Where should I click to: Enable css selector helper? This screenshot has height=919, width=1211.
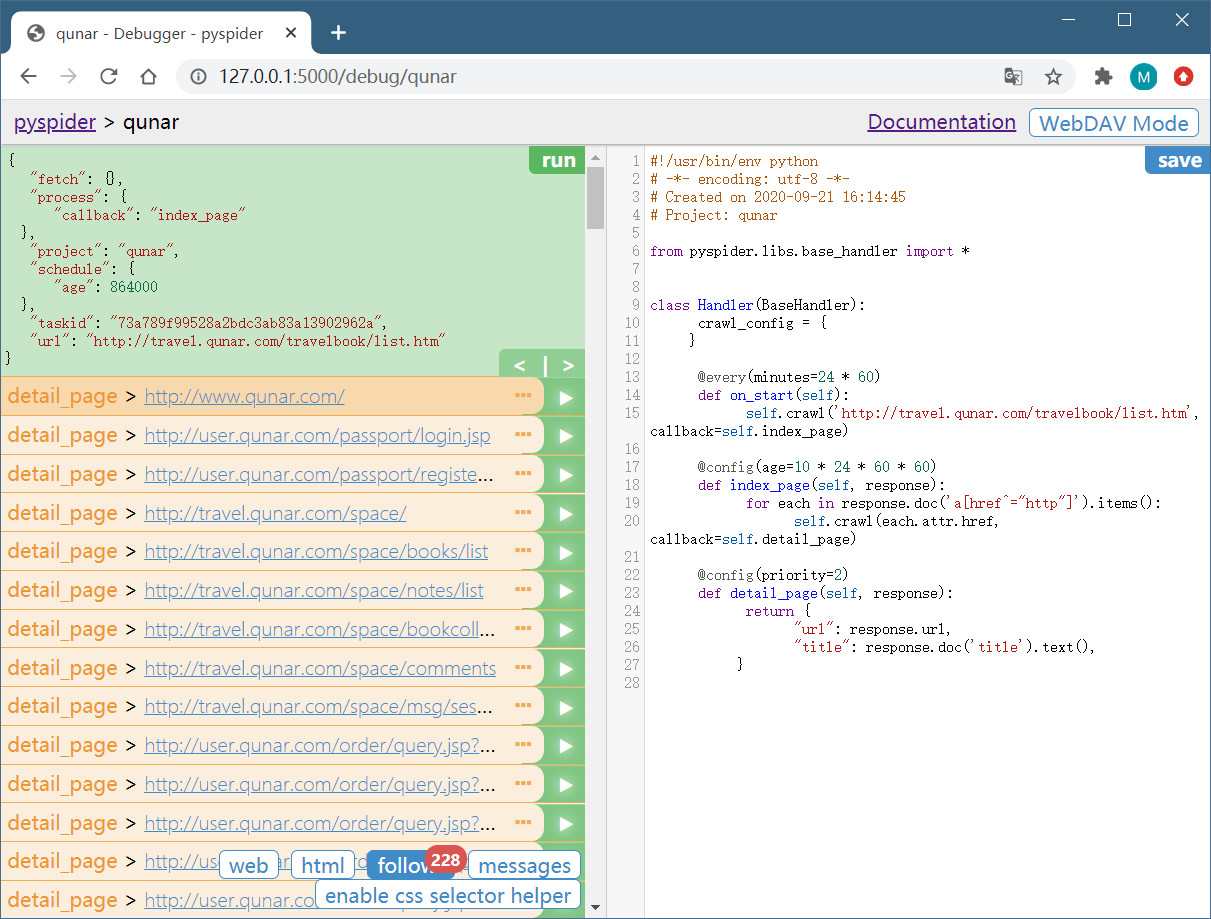click(x=448, y=895)
